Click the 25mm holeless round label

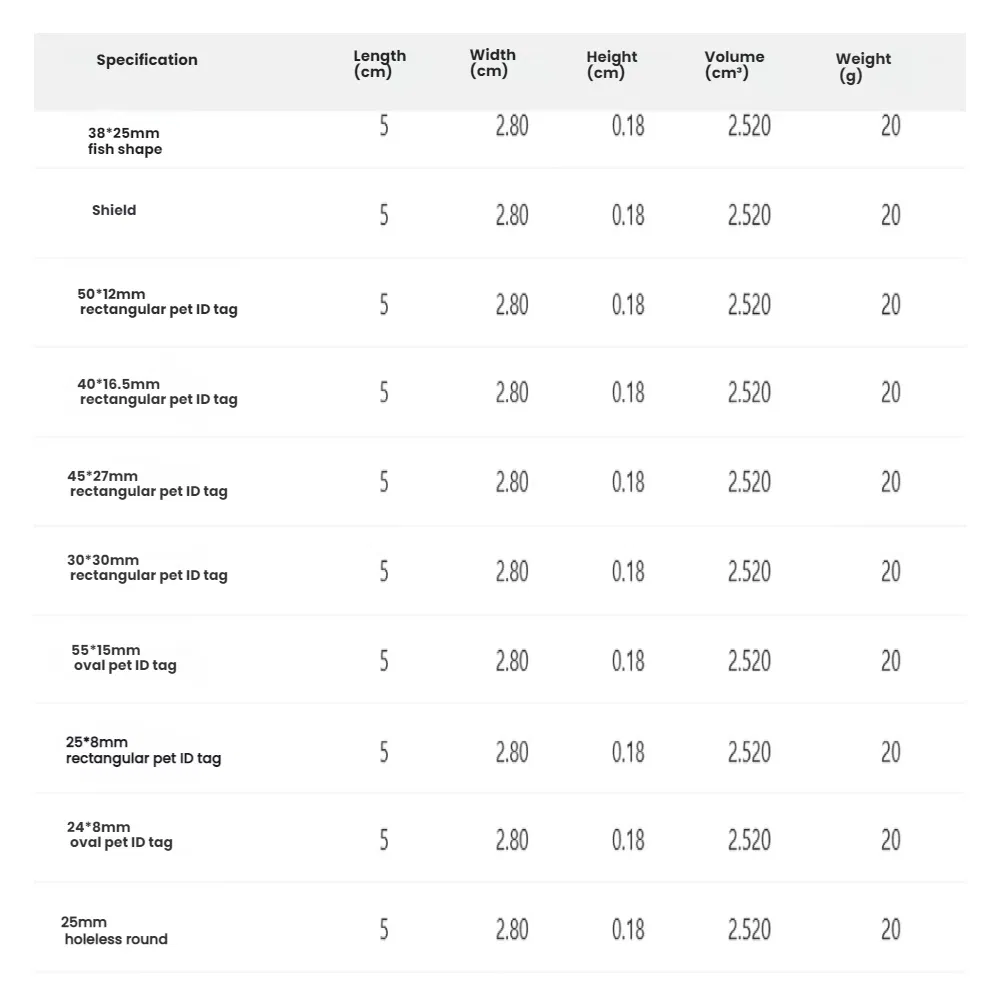tap(115, 931)
